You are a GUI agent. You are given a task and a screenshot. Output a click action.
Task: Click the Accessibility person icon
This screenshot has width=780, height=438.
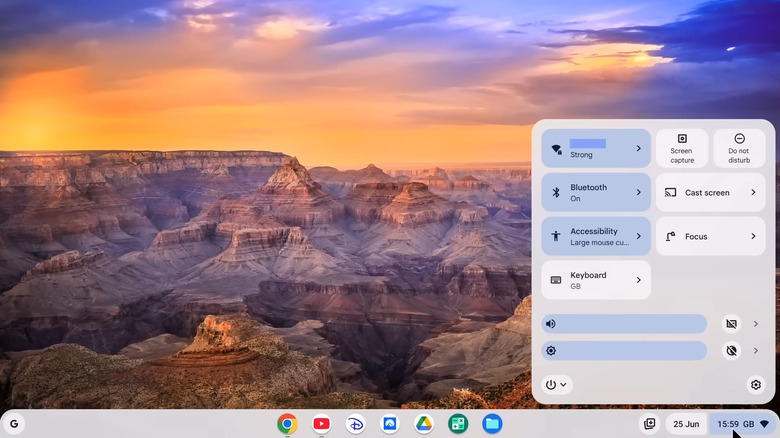click(x=556, y=236)
